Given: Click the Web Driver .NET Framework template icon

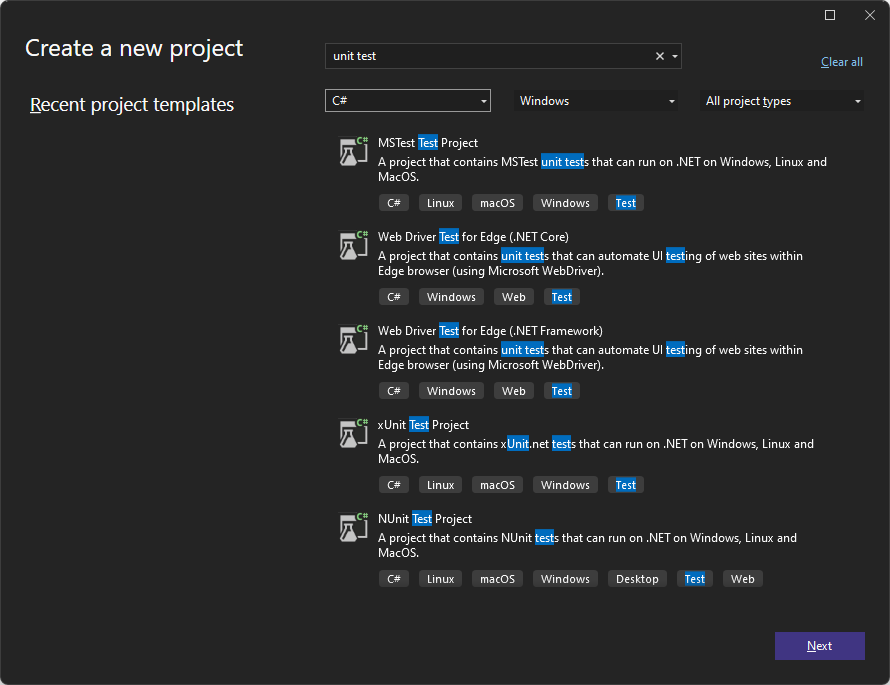Looking at the screenshot, I should pyautogui.click(x=353, y=339).
